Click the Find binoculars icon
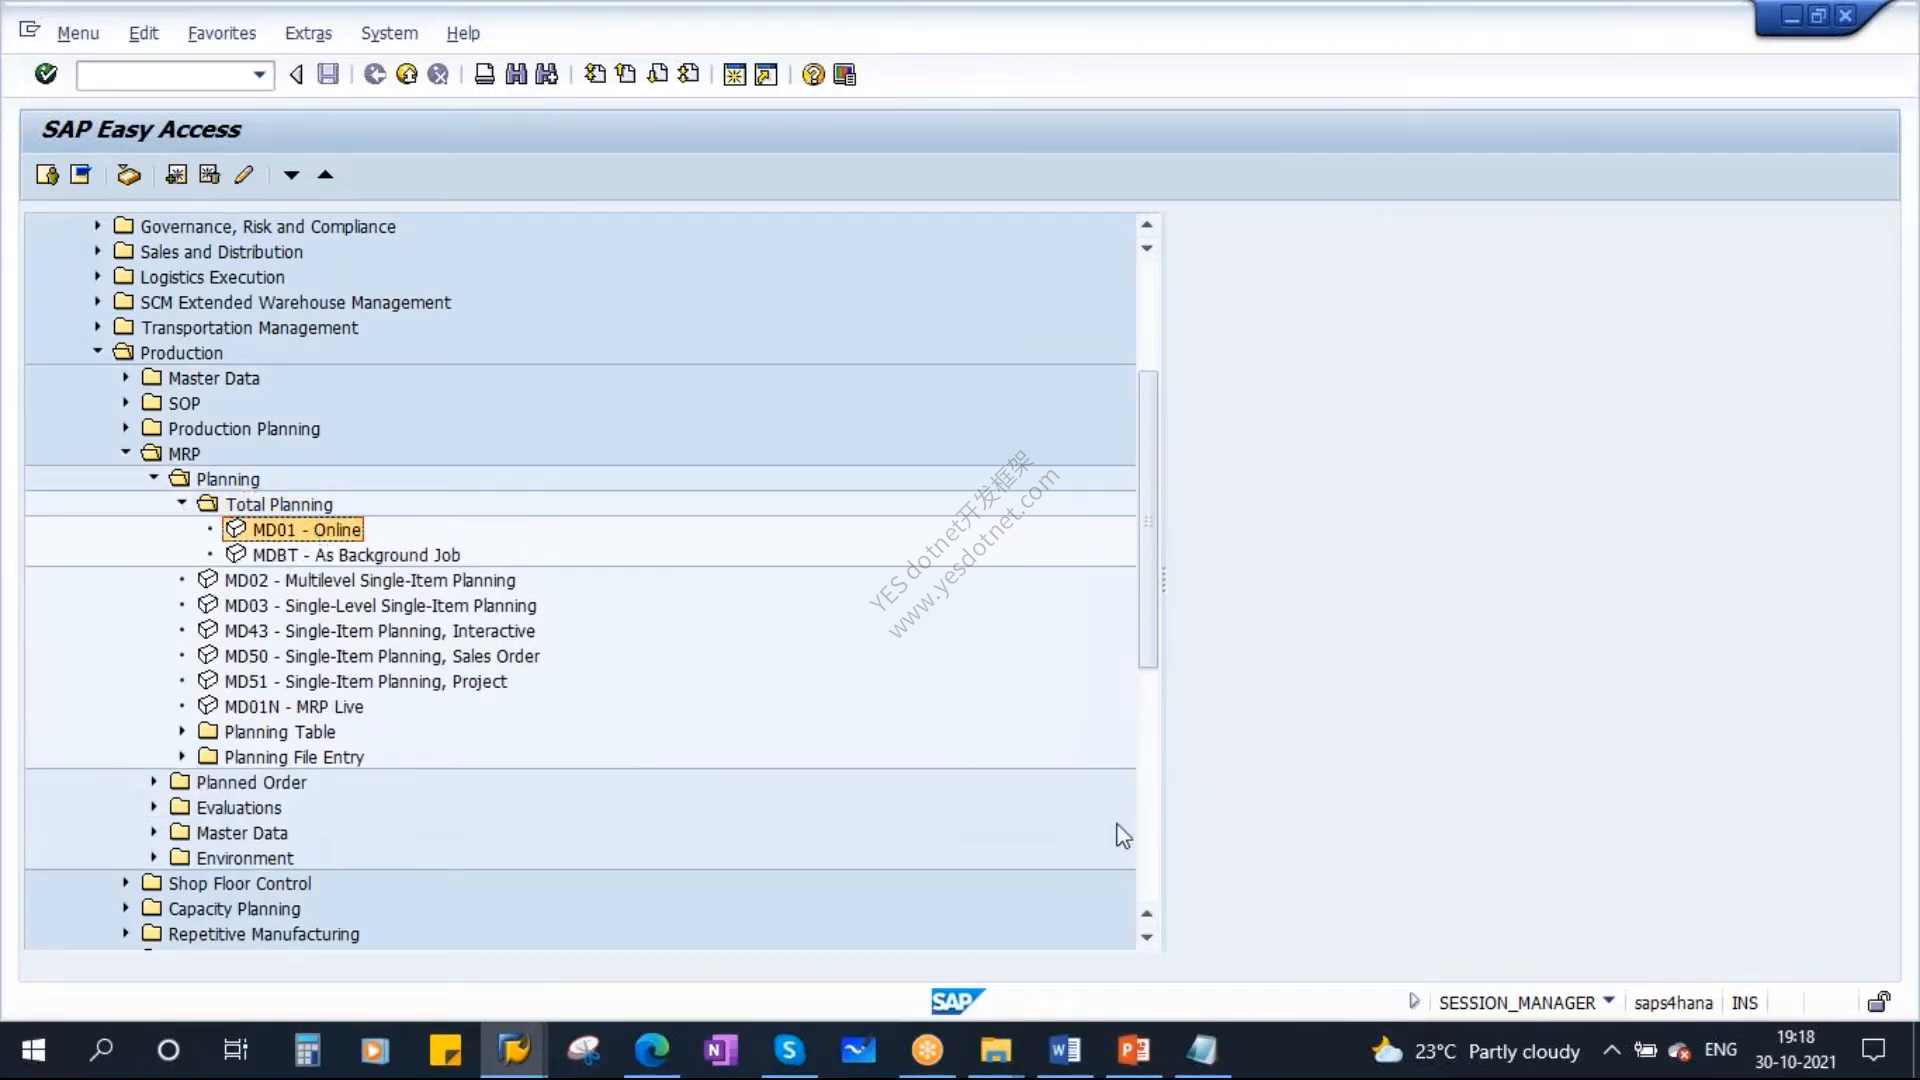Viewport: 1920px width, 1080px height. [x=516, y=74]
